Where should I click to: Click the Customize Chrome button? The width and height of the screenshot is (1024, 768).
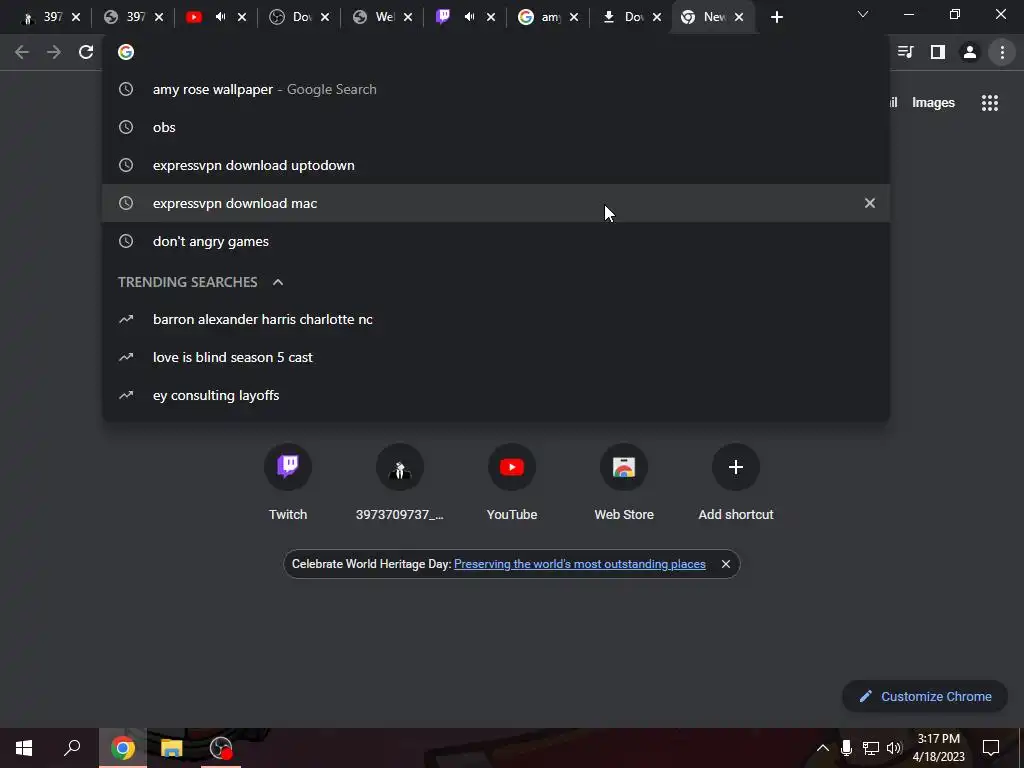[925, 697]
